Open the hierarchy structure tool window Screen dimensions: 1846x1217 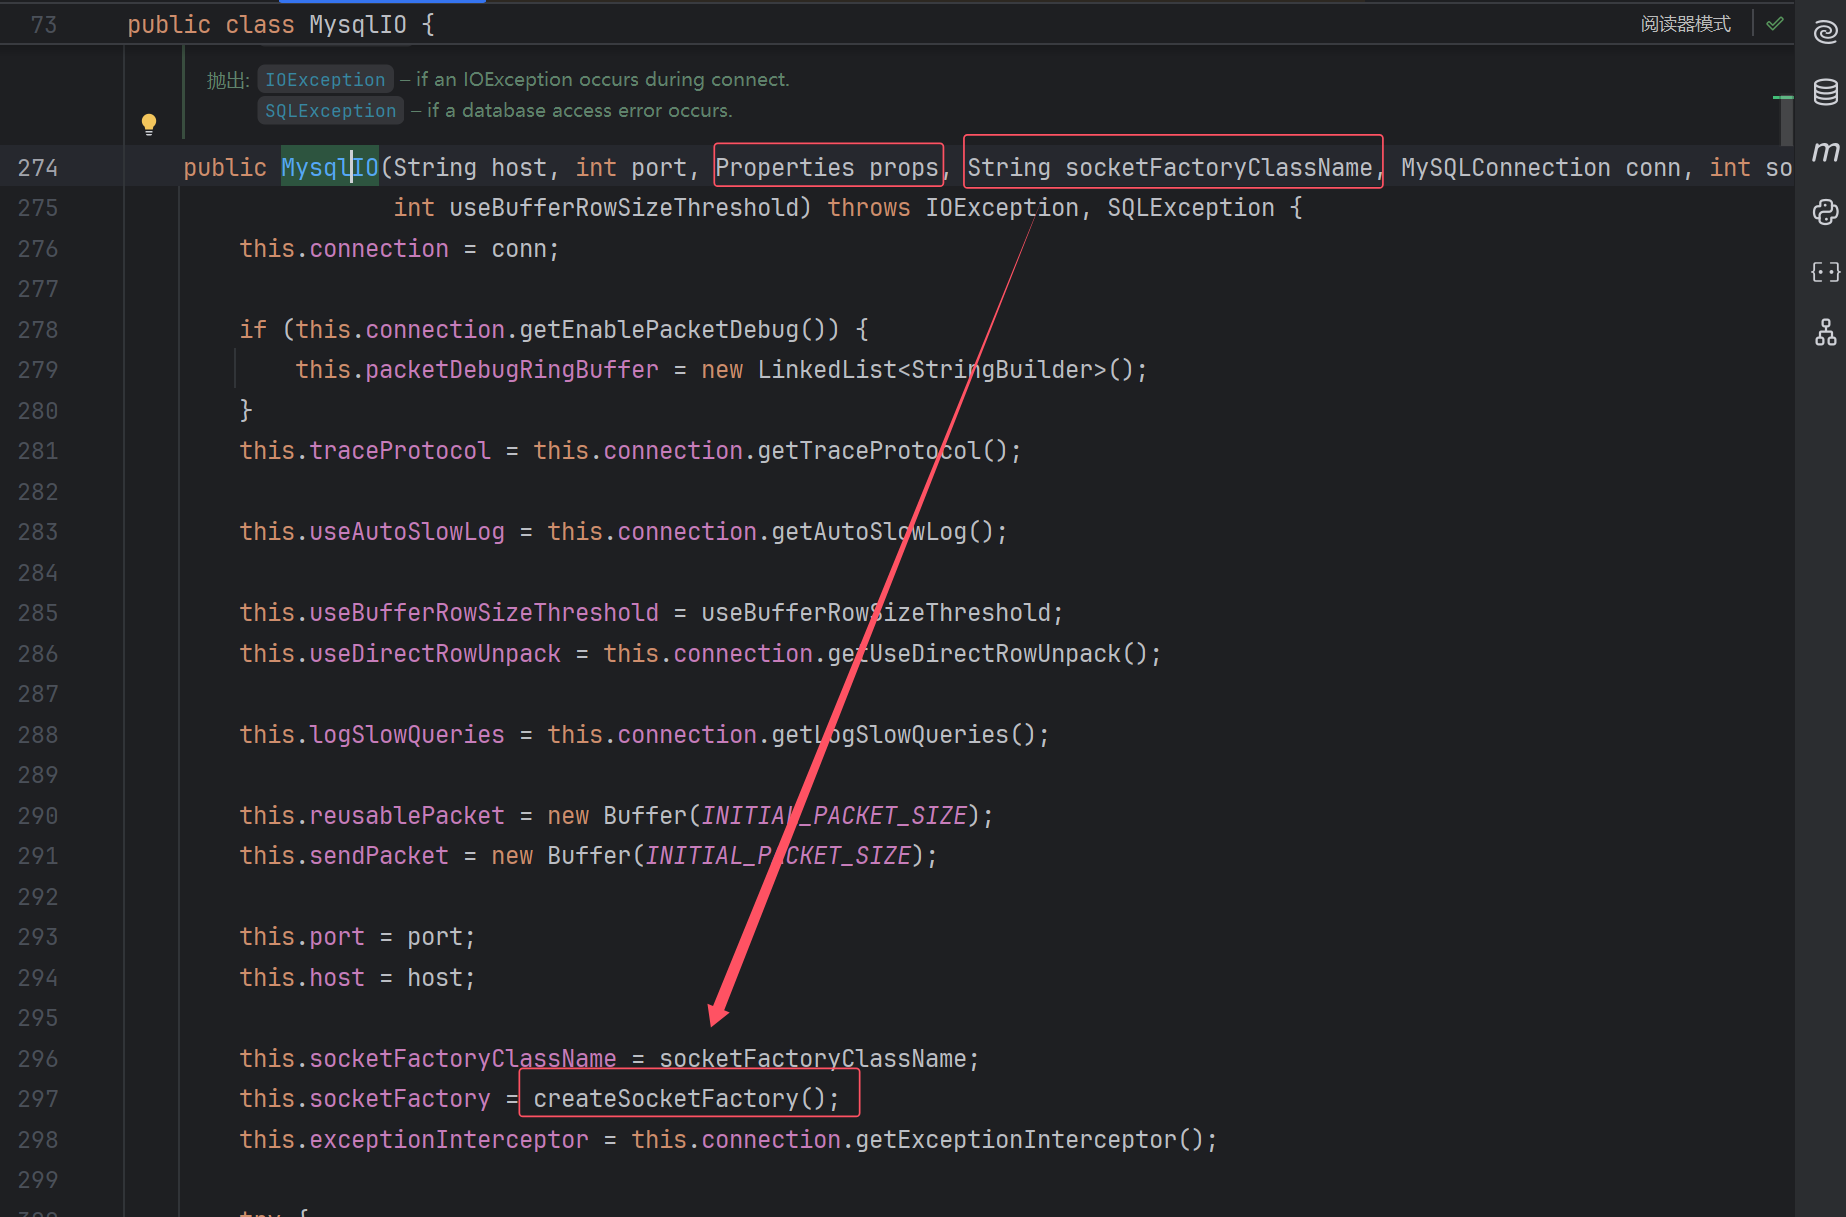(x=1825, y=332)
